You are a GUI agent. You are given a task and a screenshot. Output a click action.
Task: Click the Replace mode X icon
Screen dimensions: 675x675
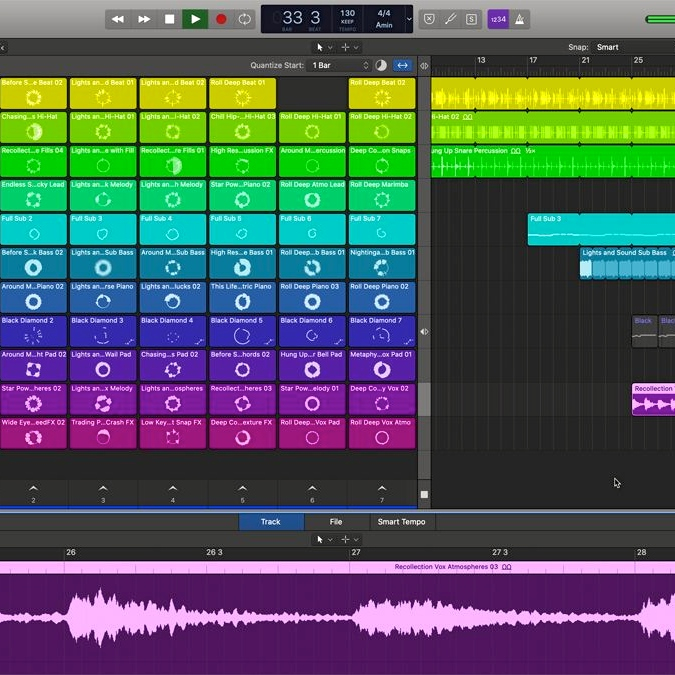pyautogui.click(x=429, y=19)
